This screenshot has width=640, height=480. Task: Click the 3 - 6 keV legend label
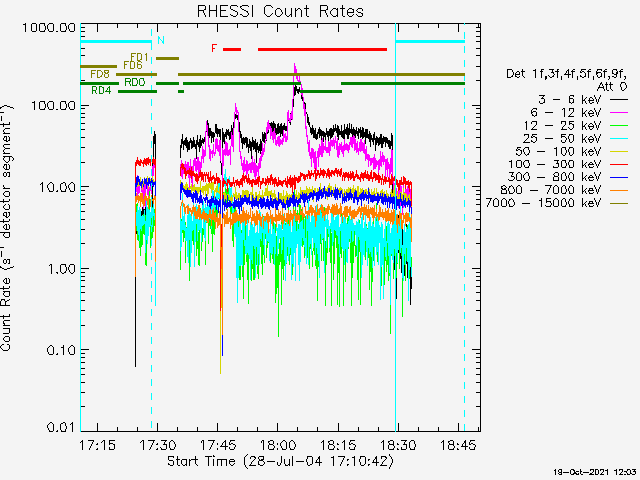click(x=569, y=99)
